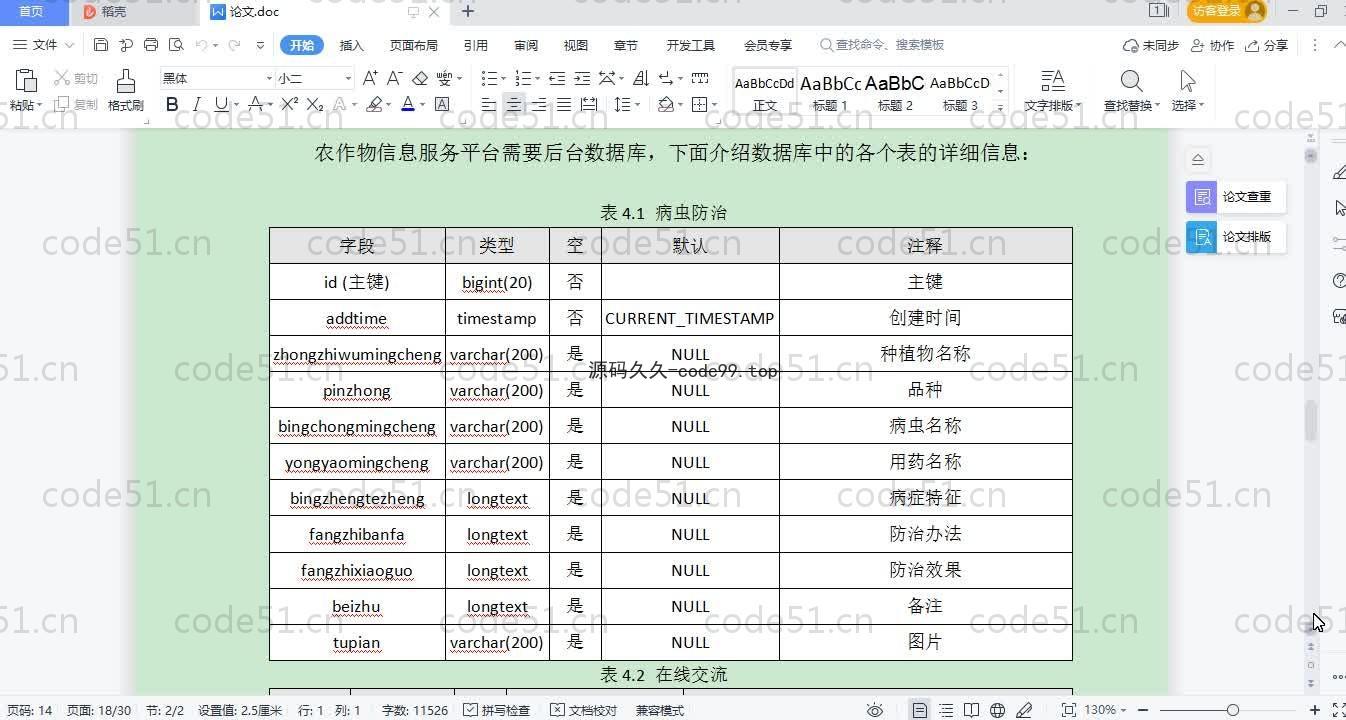Click the zoom slider handle
The image size is (1346, 720).
pyautogui.click(x=1232, y=710)
